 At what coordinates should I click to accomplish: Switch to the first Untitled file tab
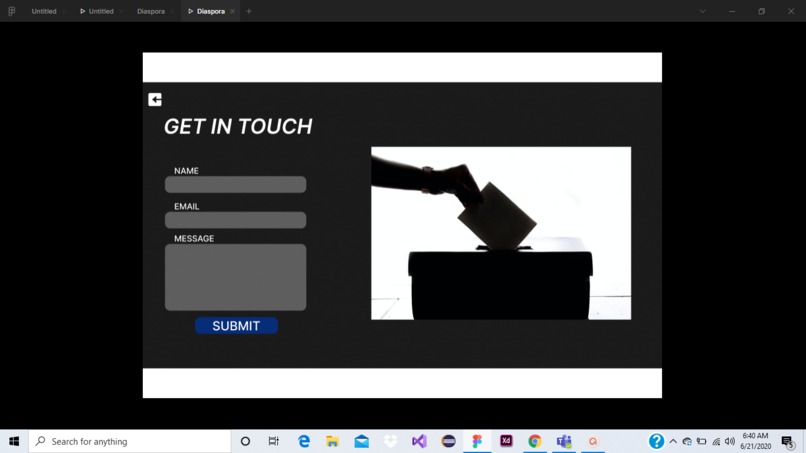(44, 11)
